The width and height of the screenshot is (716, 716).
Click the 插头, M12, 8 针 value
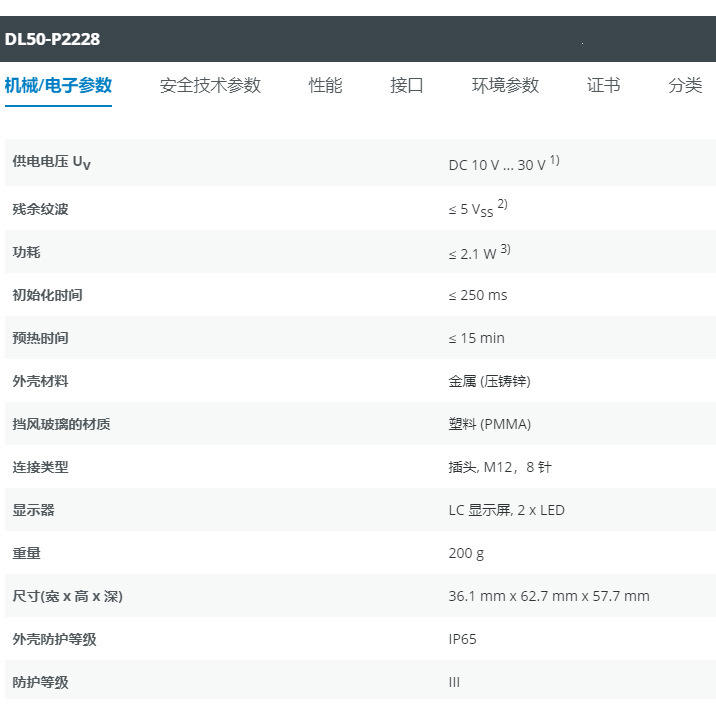click(500, 467)
